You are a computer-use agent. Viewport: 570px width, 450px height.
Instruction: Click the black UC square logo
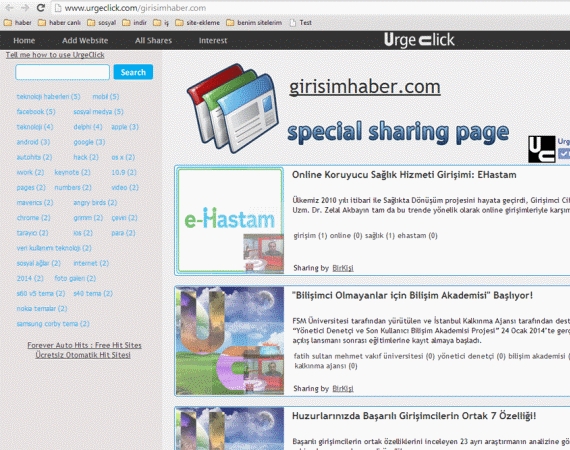pos(542,149)
